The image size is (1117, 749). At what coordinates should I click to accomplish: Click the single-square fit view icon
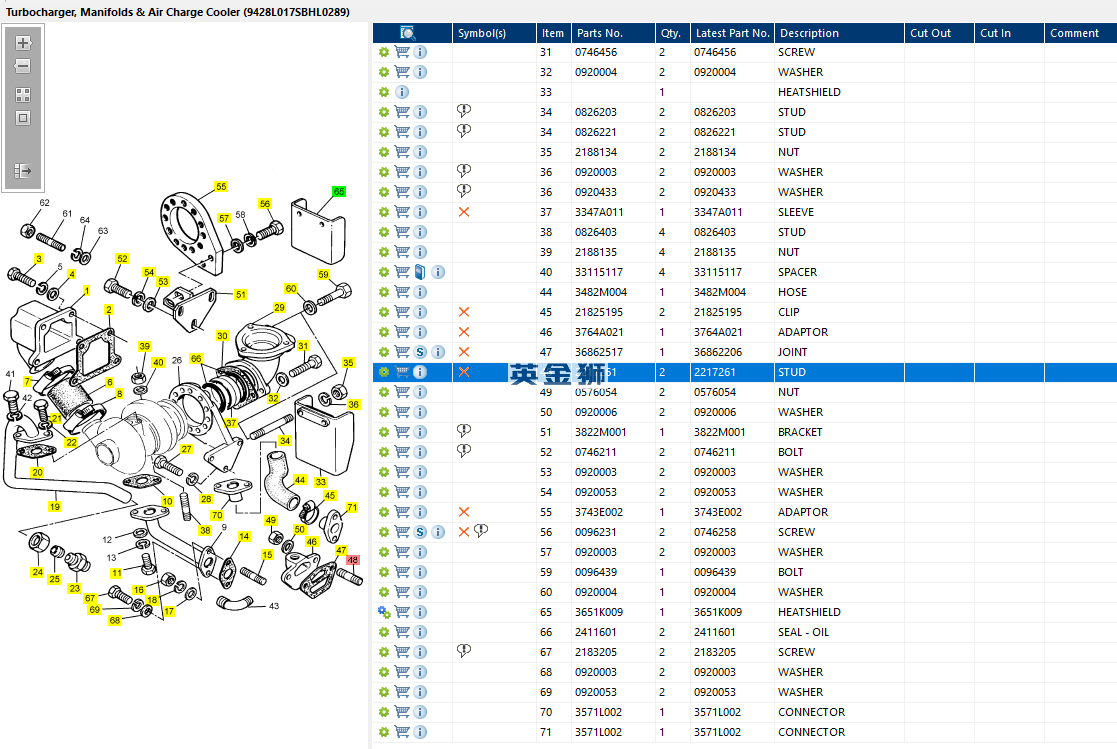point(23,118)
